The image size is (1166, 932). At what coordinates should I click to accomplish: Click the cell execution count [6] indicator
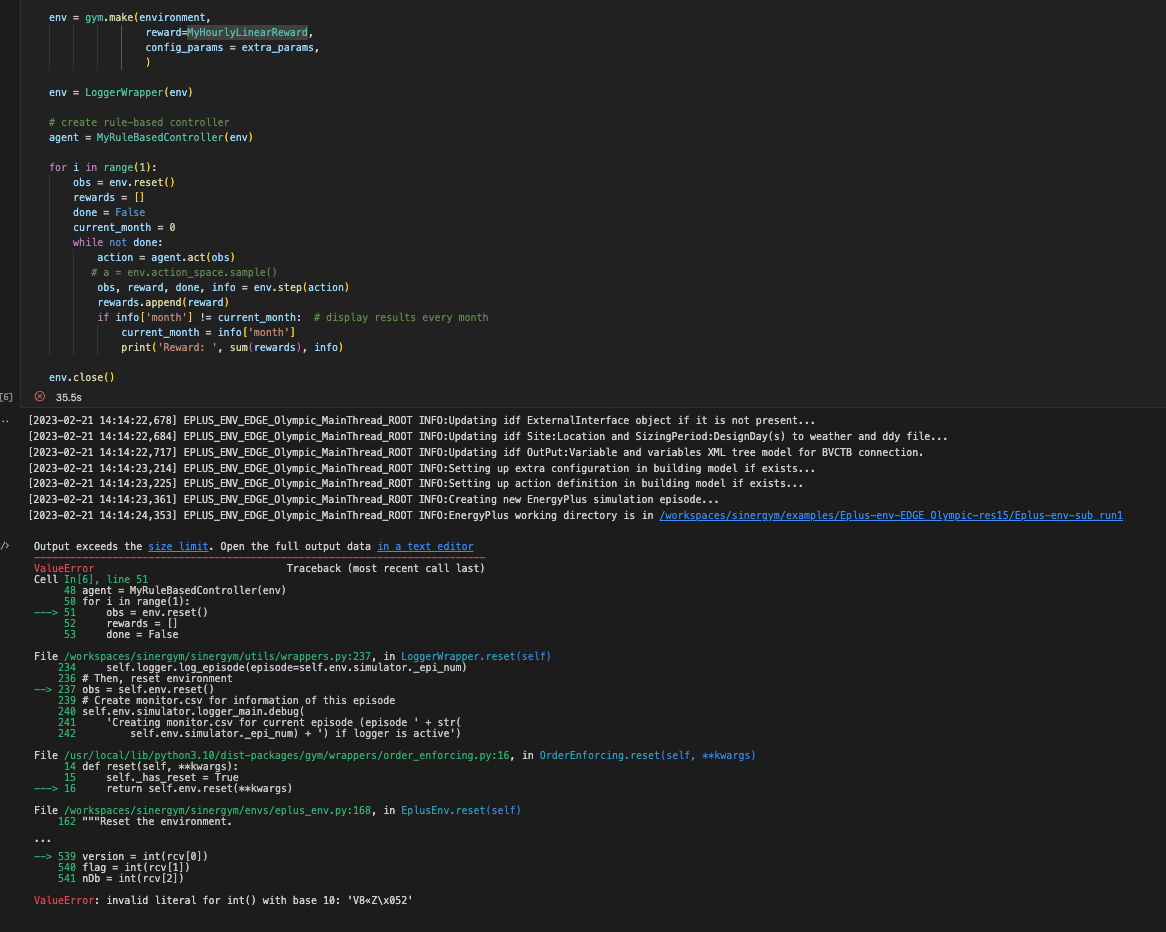[x=7, y=396]
